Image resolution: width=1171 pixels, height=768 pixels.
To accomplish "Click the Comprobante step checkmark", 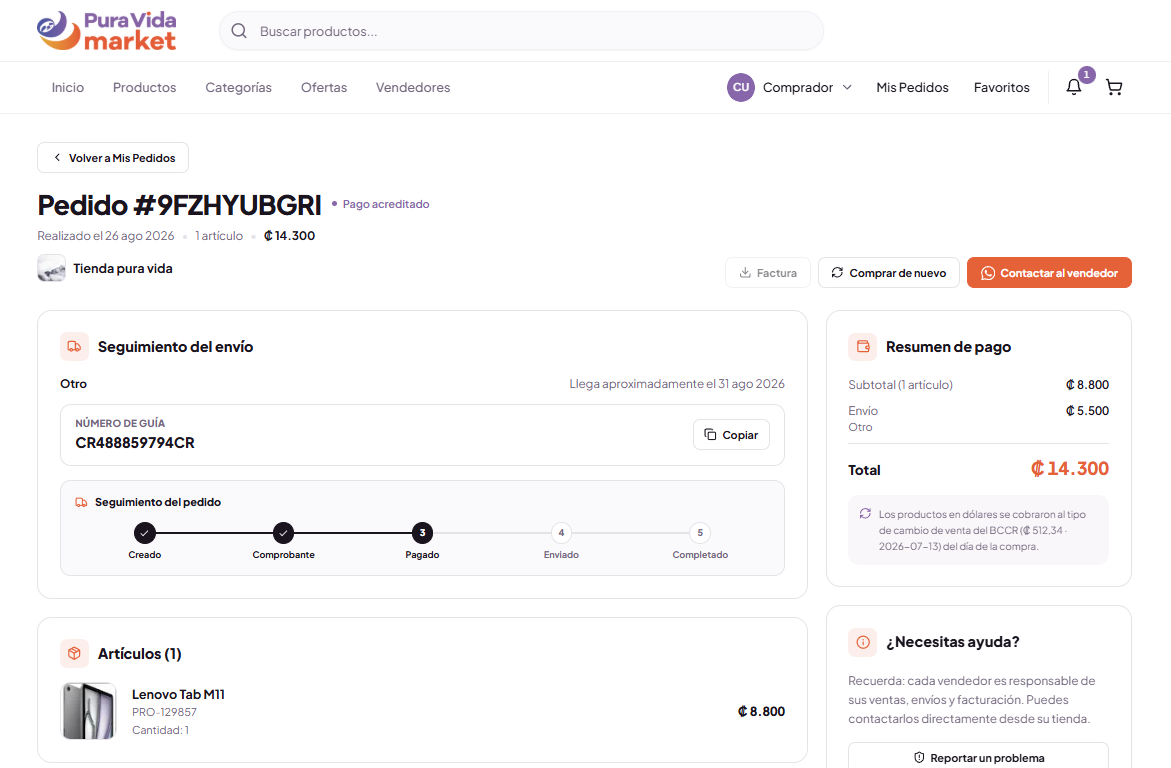I will click(283, 533).
